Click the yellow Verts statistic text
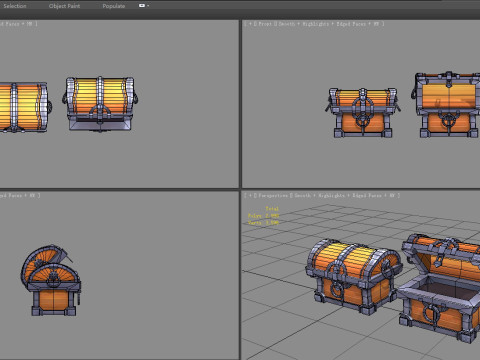The height and width of the screenshot is (360, 480). (x=263, y=222)
